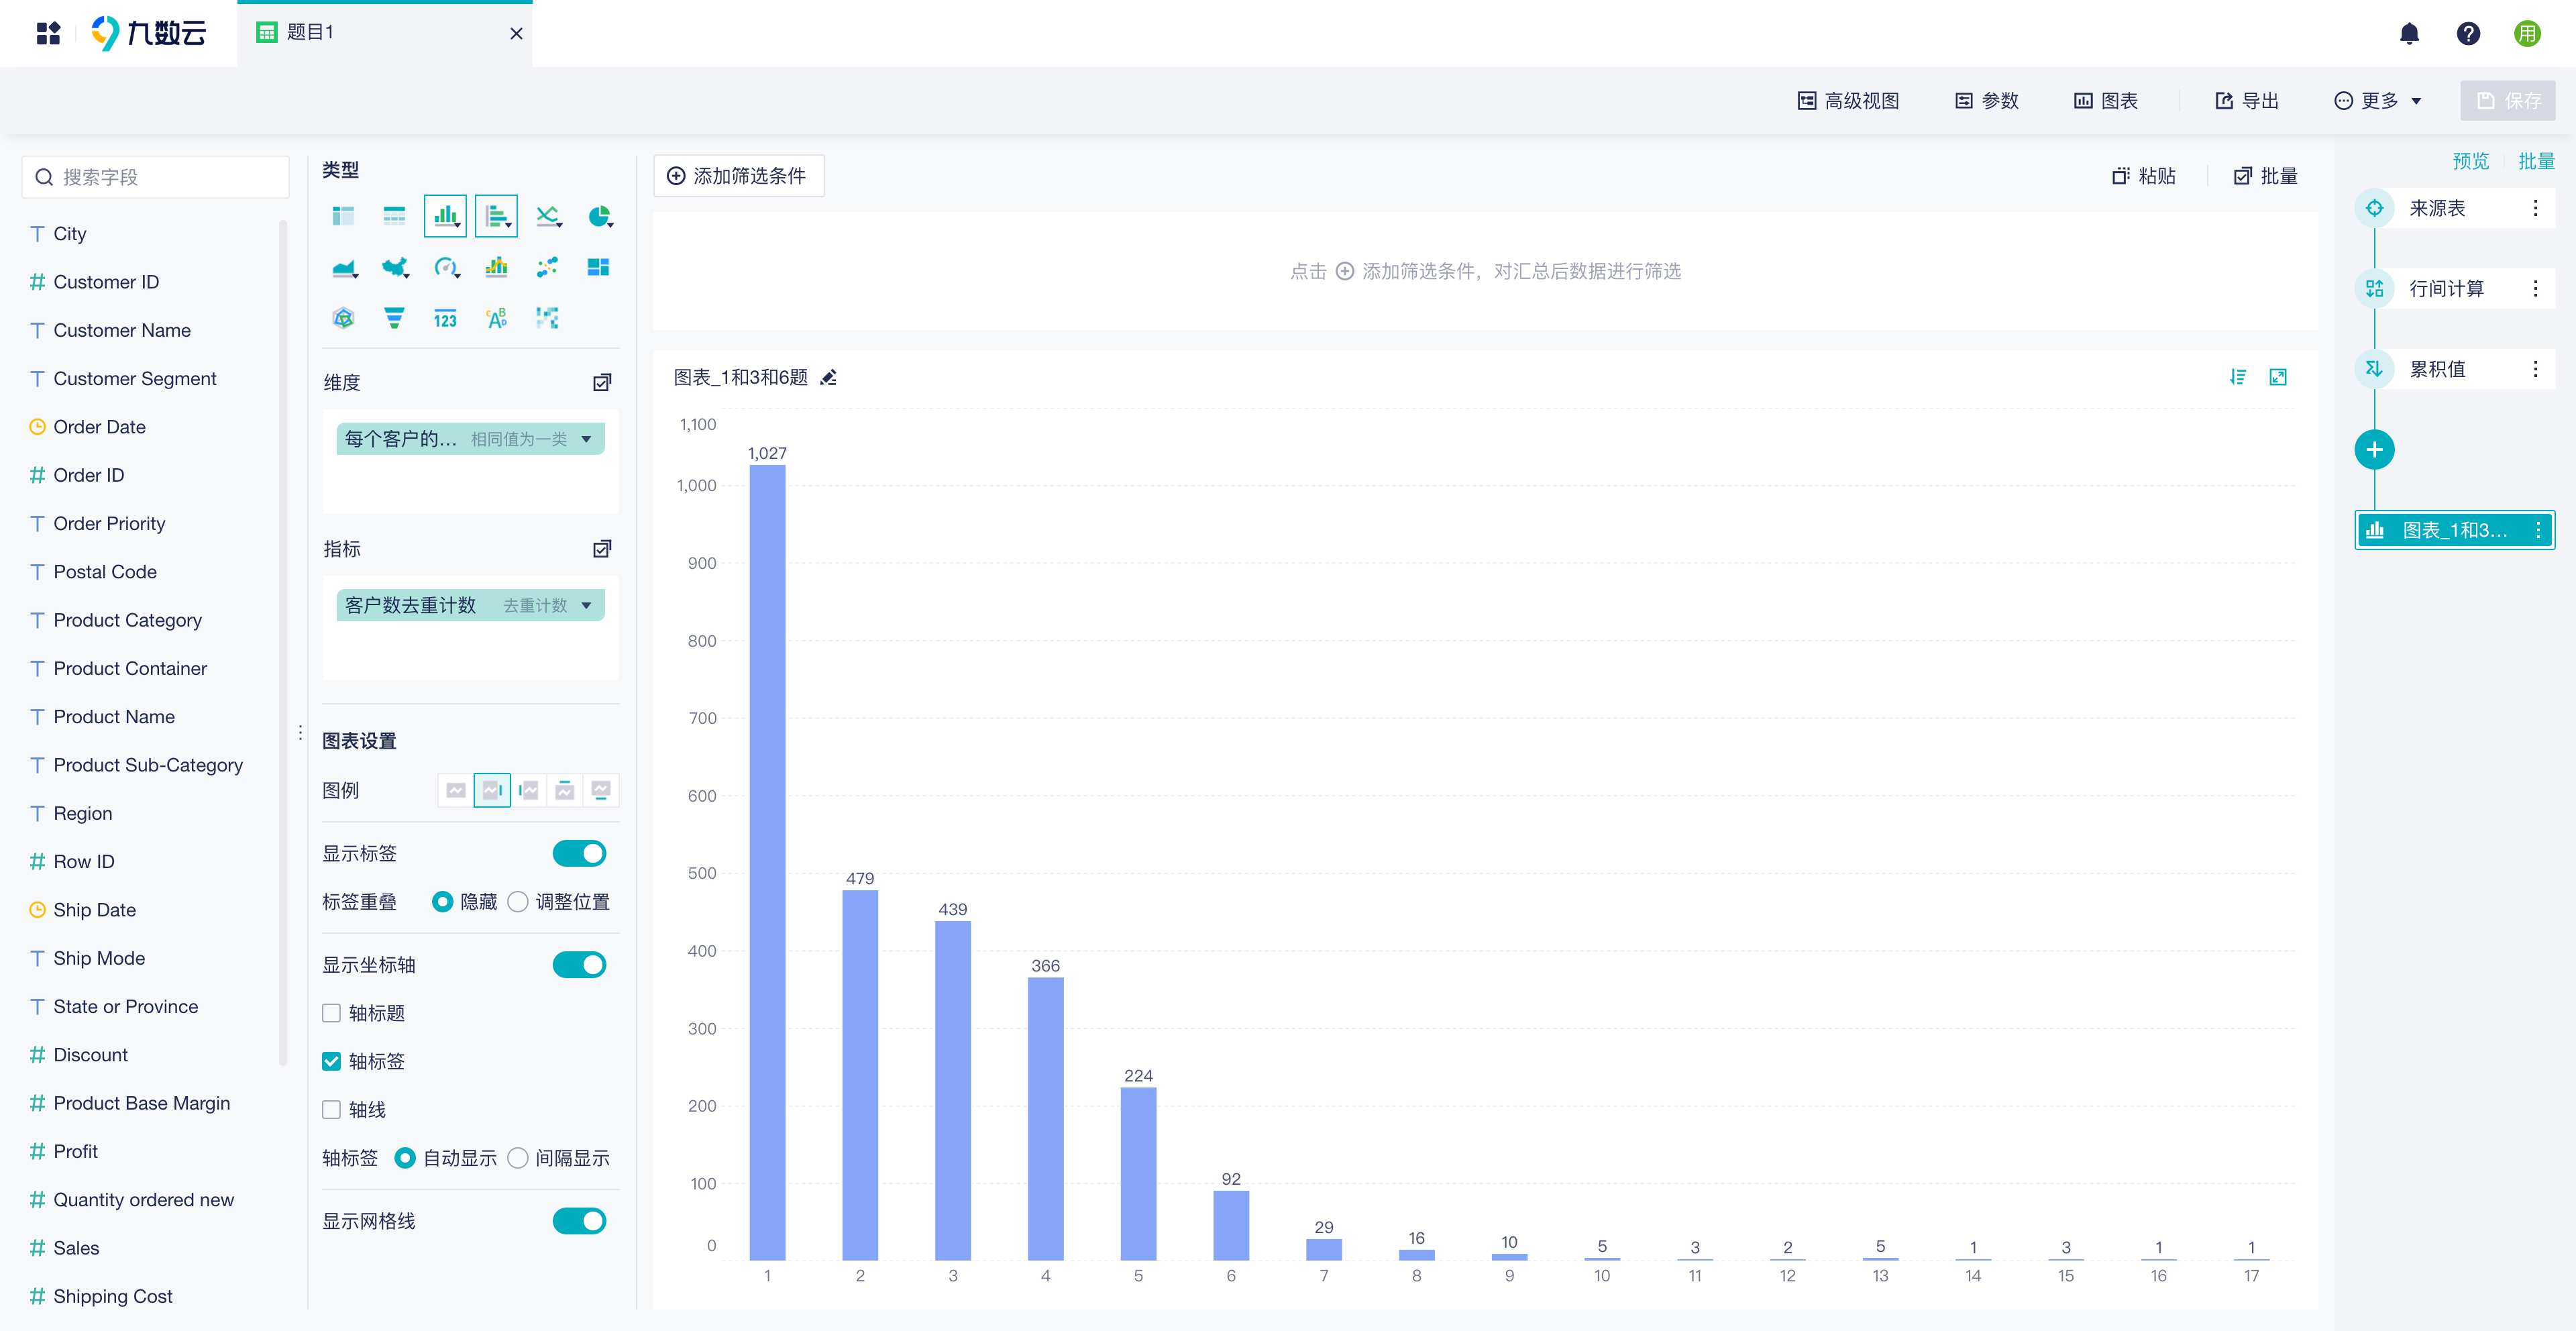Open the help question mark icon
Viewport: 2576px width, 1331px height.
2468,34
